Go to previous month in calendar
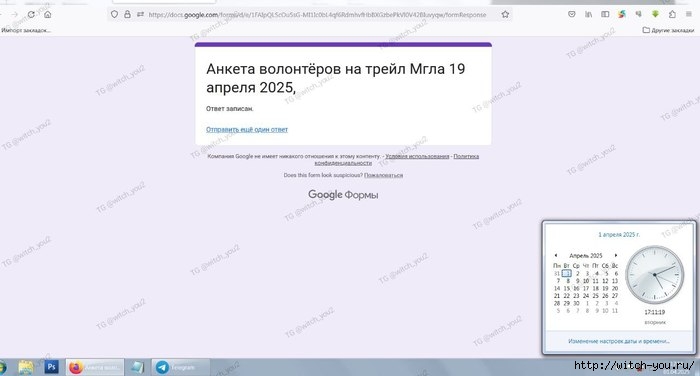This screenshot has width=700, height=376. coord(556,255)
